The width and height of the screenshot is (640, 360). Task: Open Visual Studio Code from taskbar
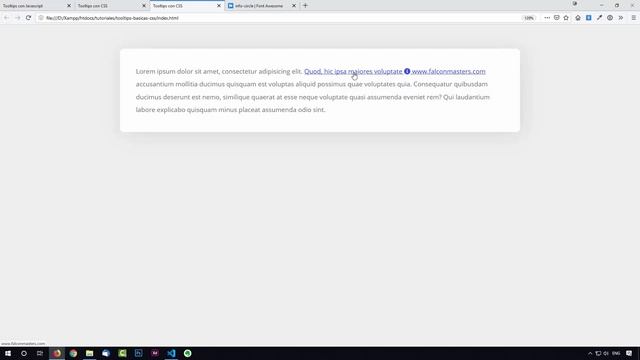pos(171,353)
